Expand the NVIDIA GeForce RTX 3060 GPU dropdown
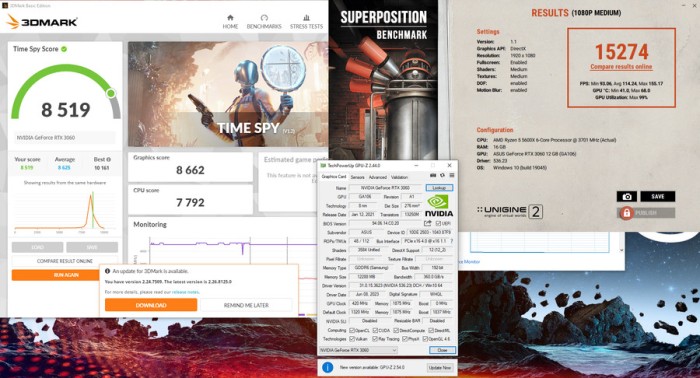Viewport: 700px width, 378px height. click(358, 350)
